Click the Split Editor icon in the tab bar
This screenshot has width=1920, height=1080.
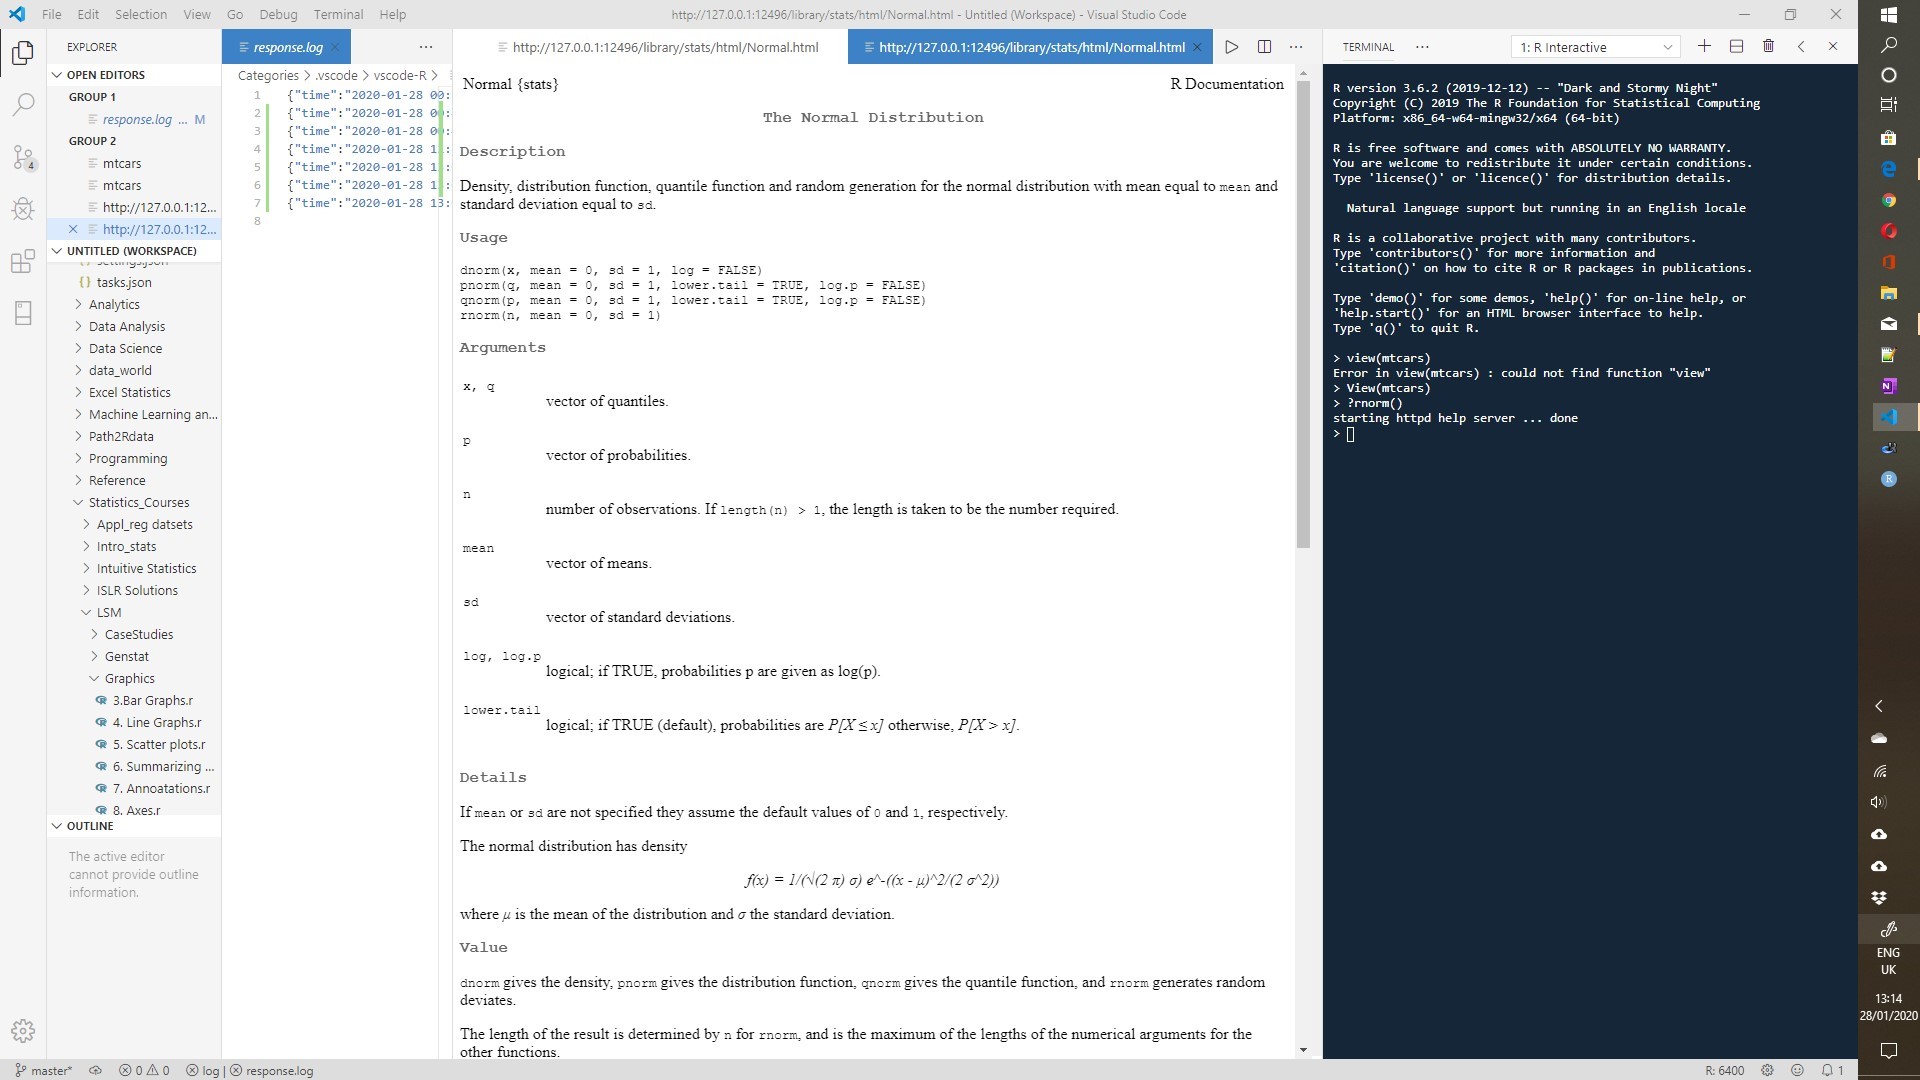point(1264,46)
